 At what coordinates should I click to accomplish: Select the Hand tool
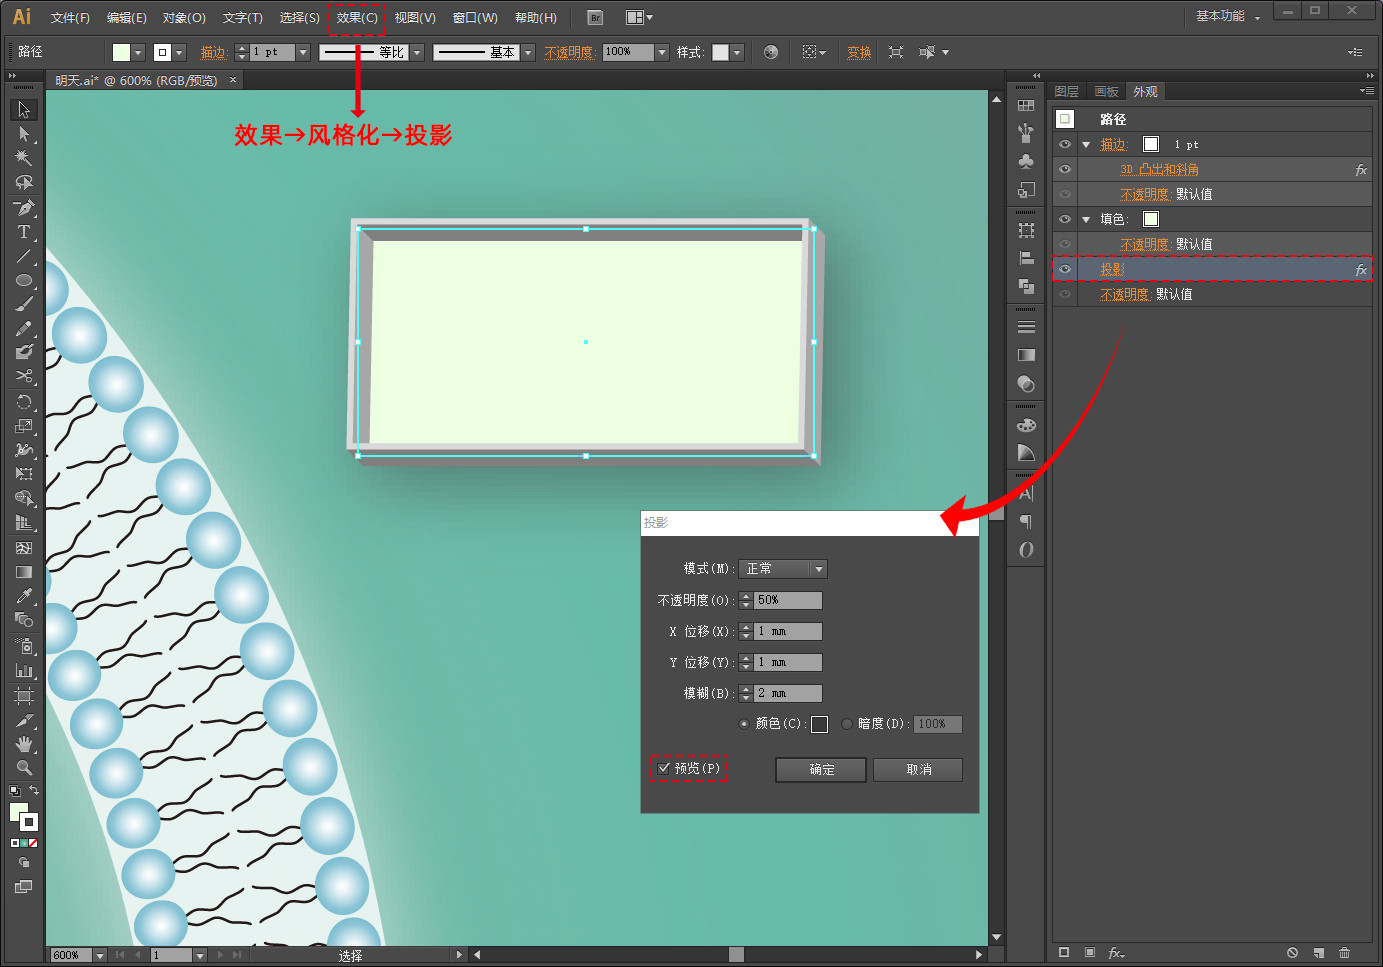pyautogui.click(x=24, y=744)
